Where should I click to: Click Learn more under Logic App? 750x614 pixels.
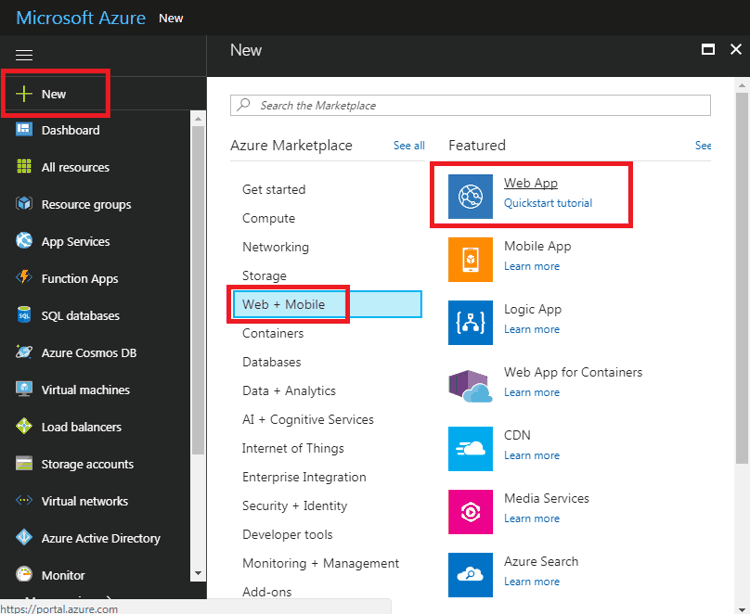[531, 329]
